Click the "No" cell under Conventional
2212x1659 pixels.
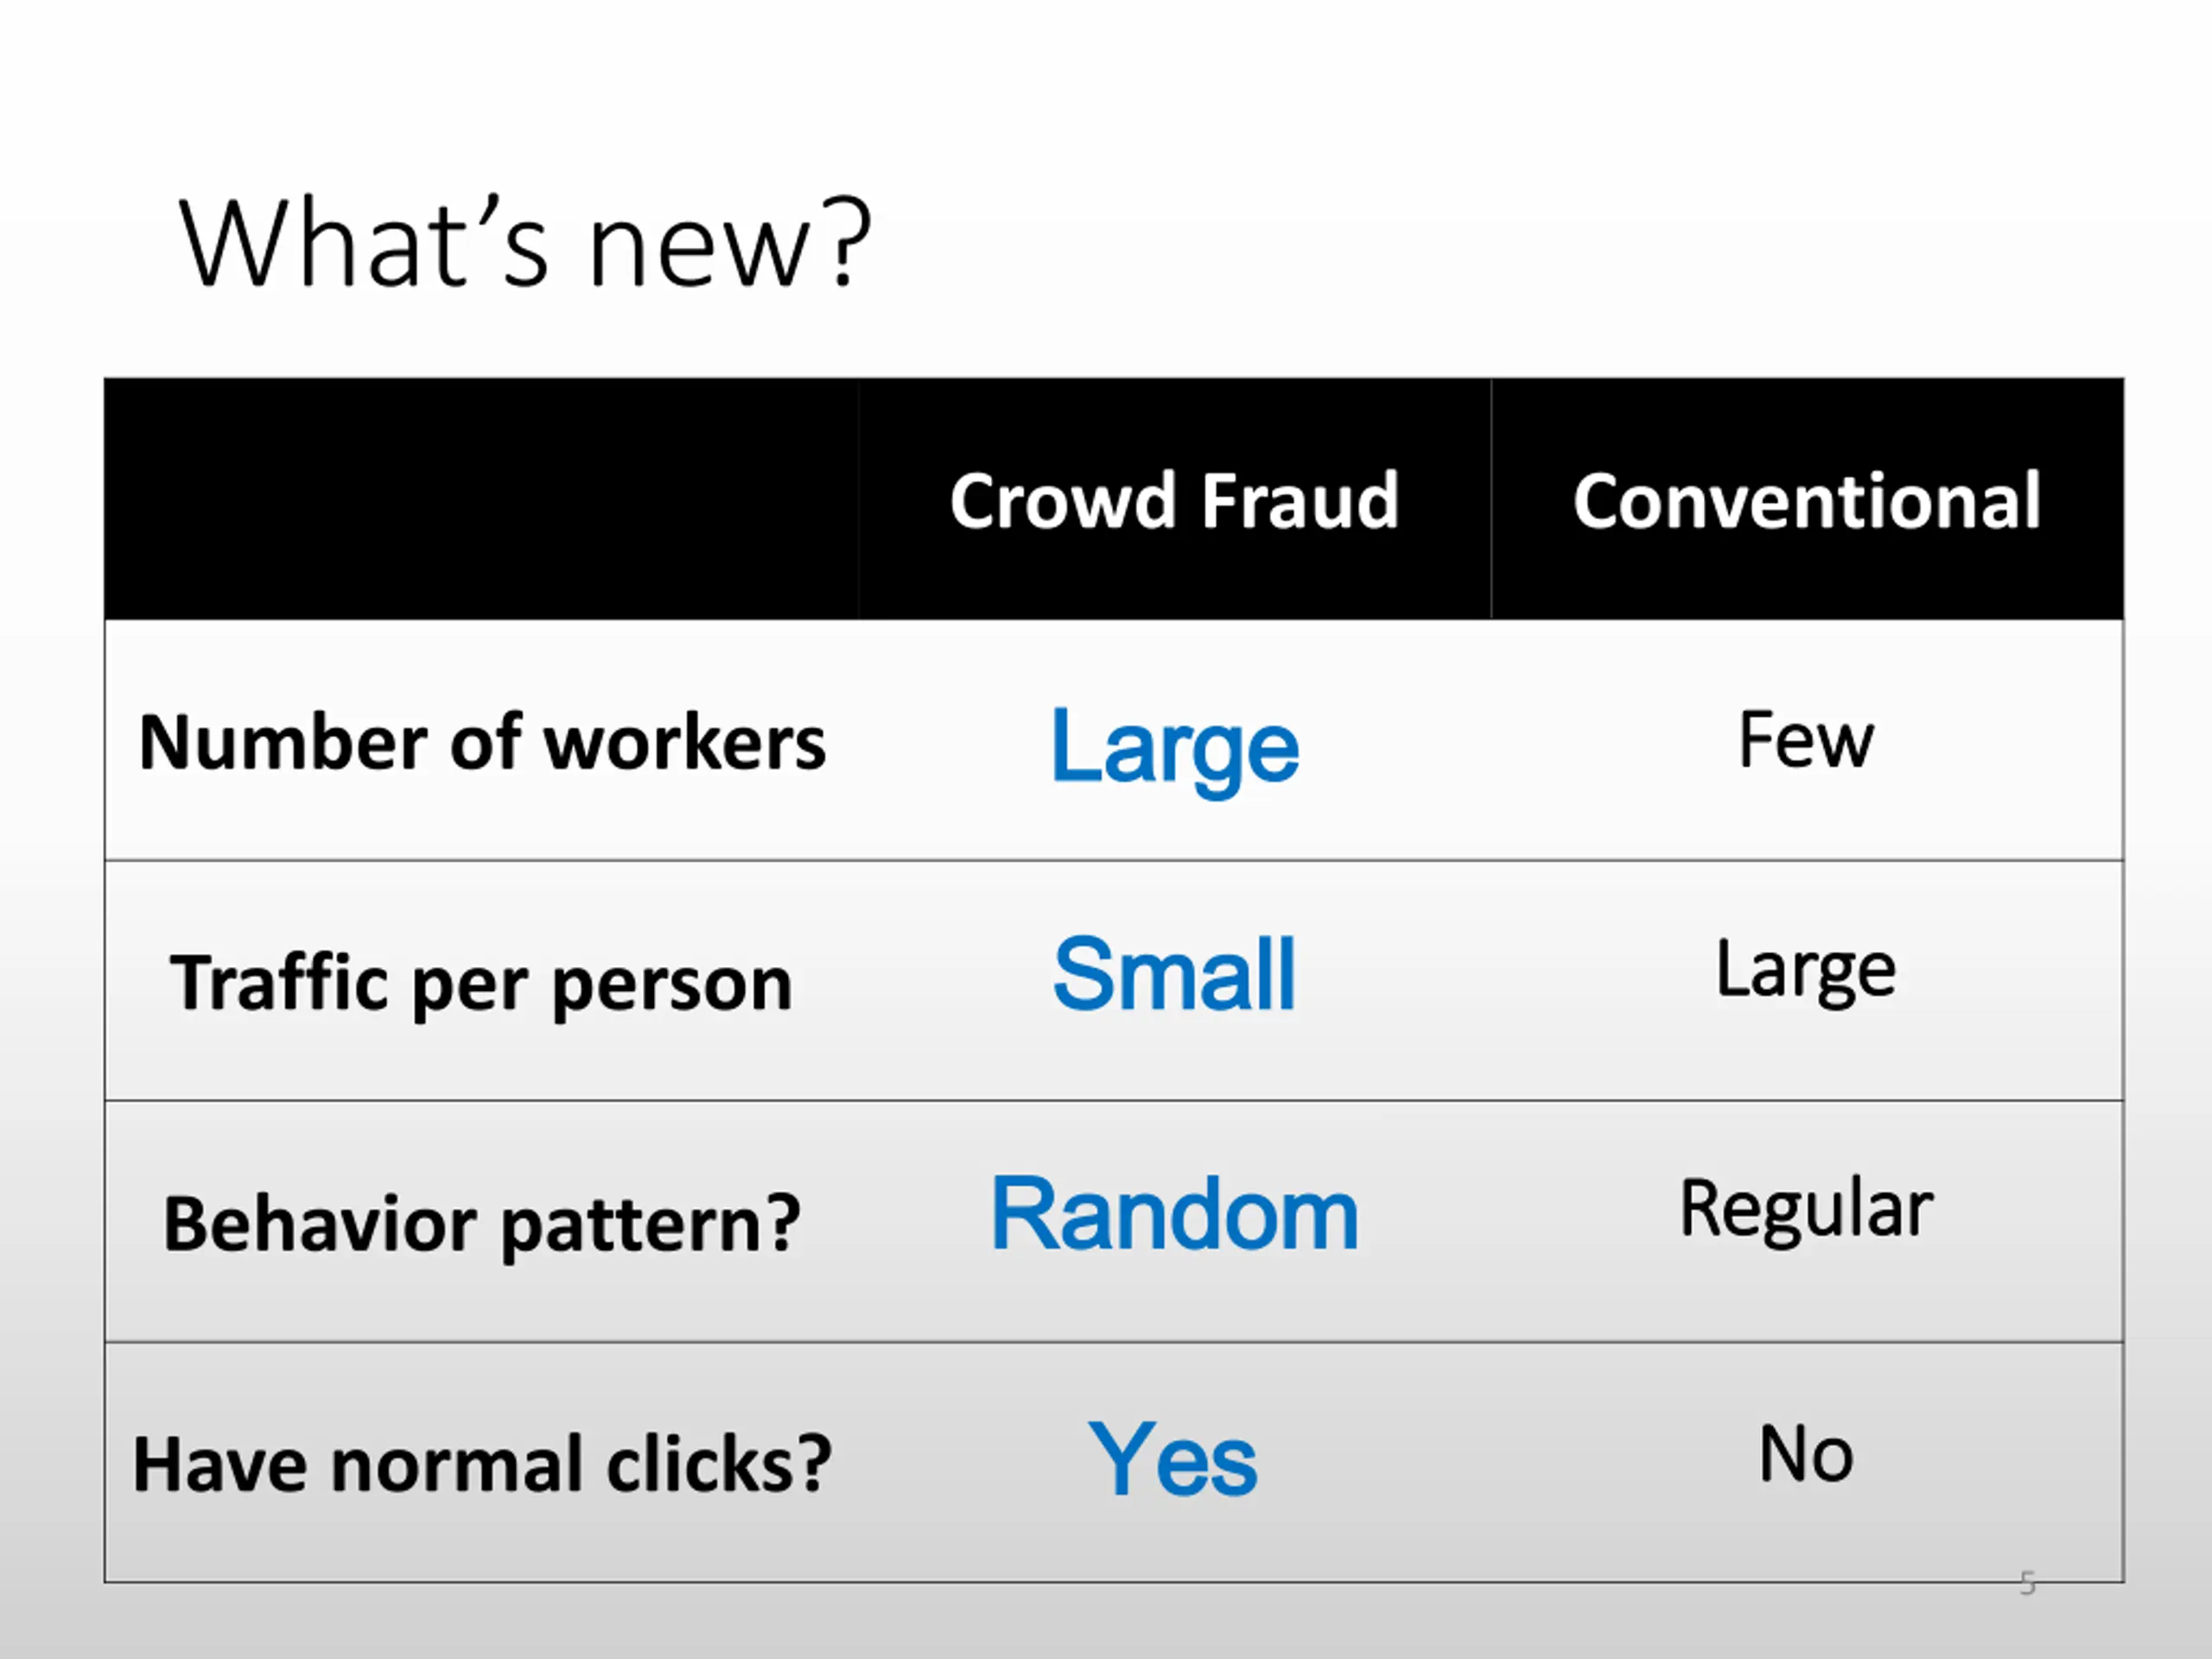pos(1806,1454)
